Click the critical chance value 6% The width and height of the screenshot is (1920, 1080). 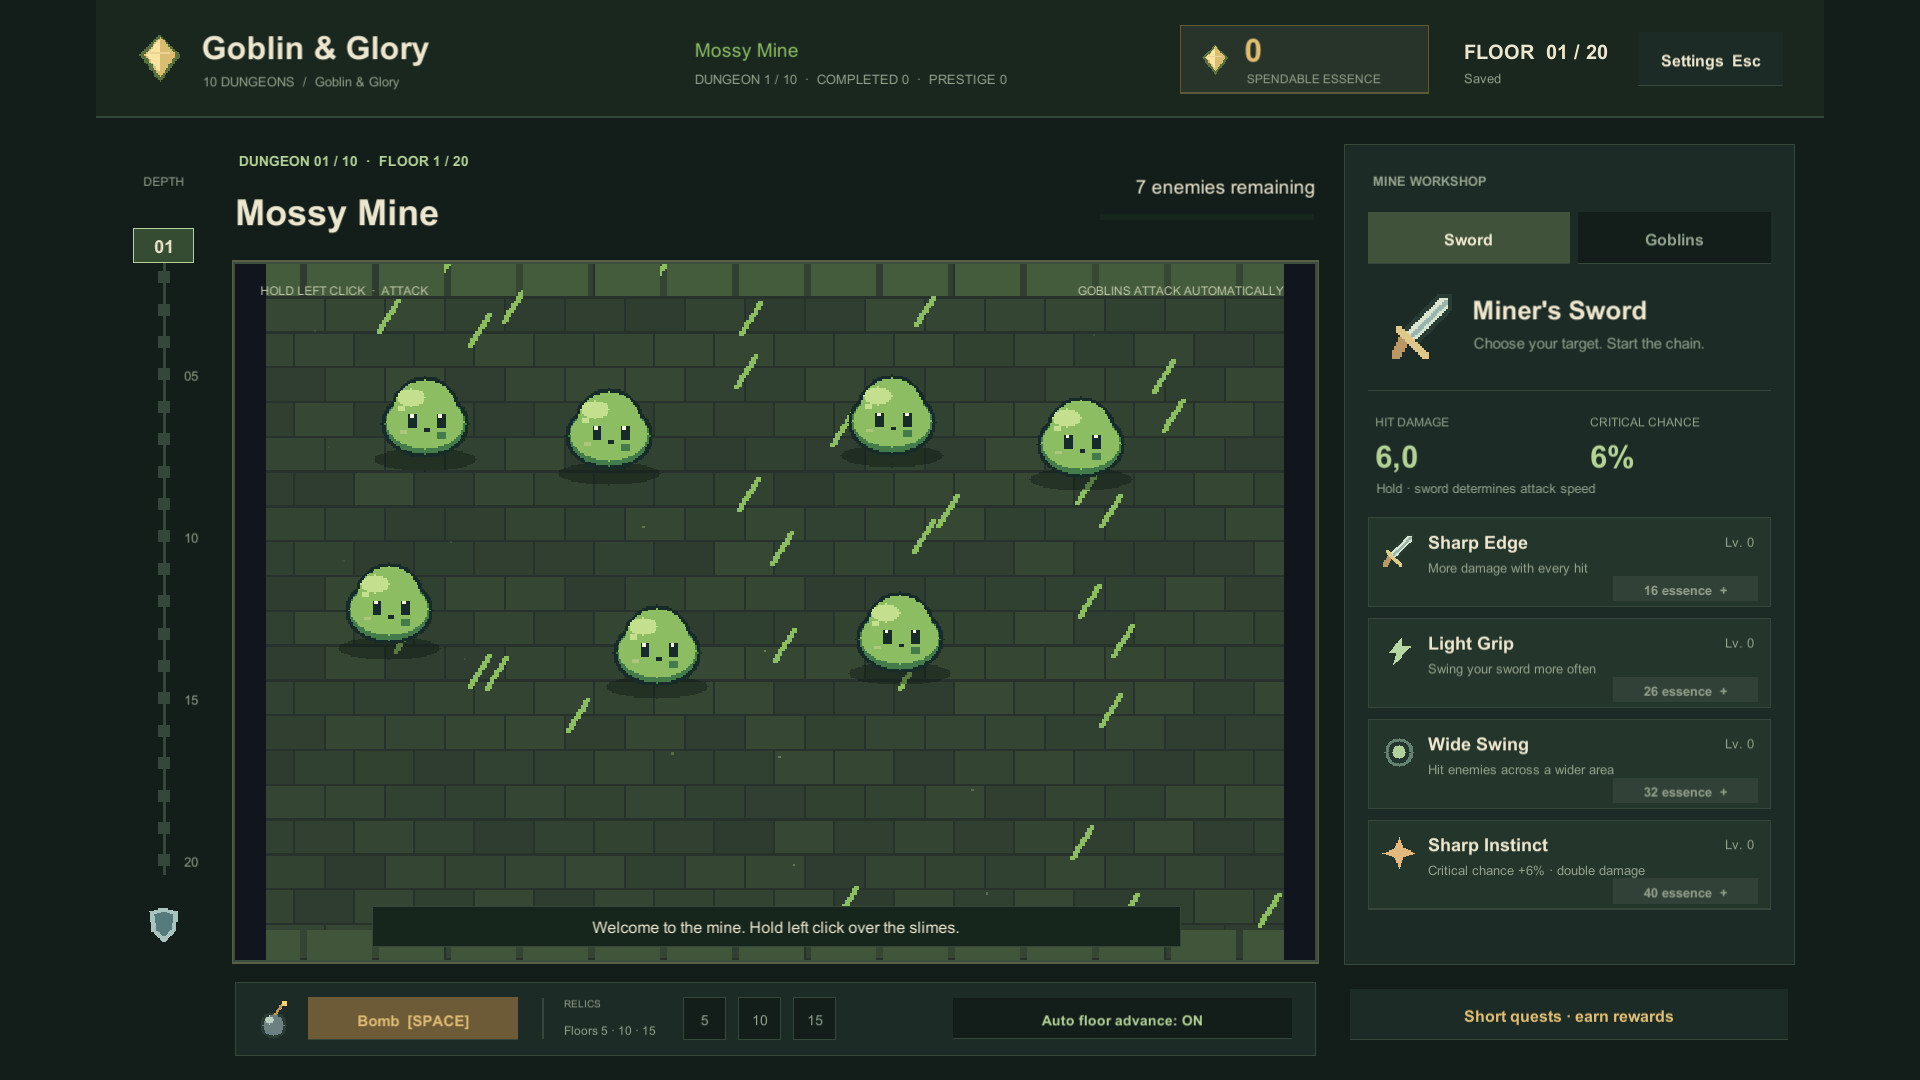[1612, 457]
